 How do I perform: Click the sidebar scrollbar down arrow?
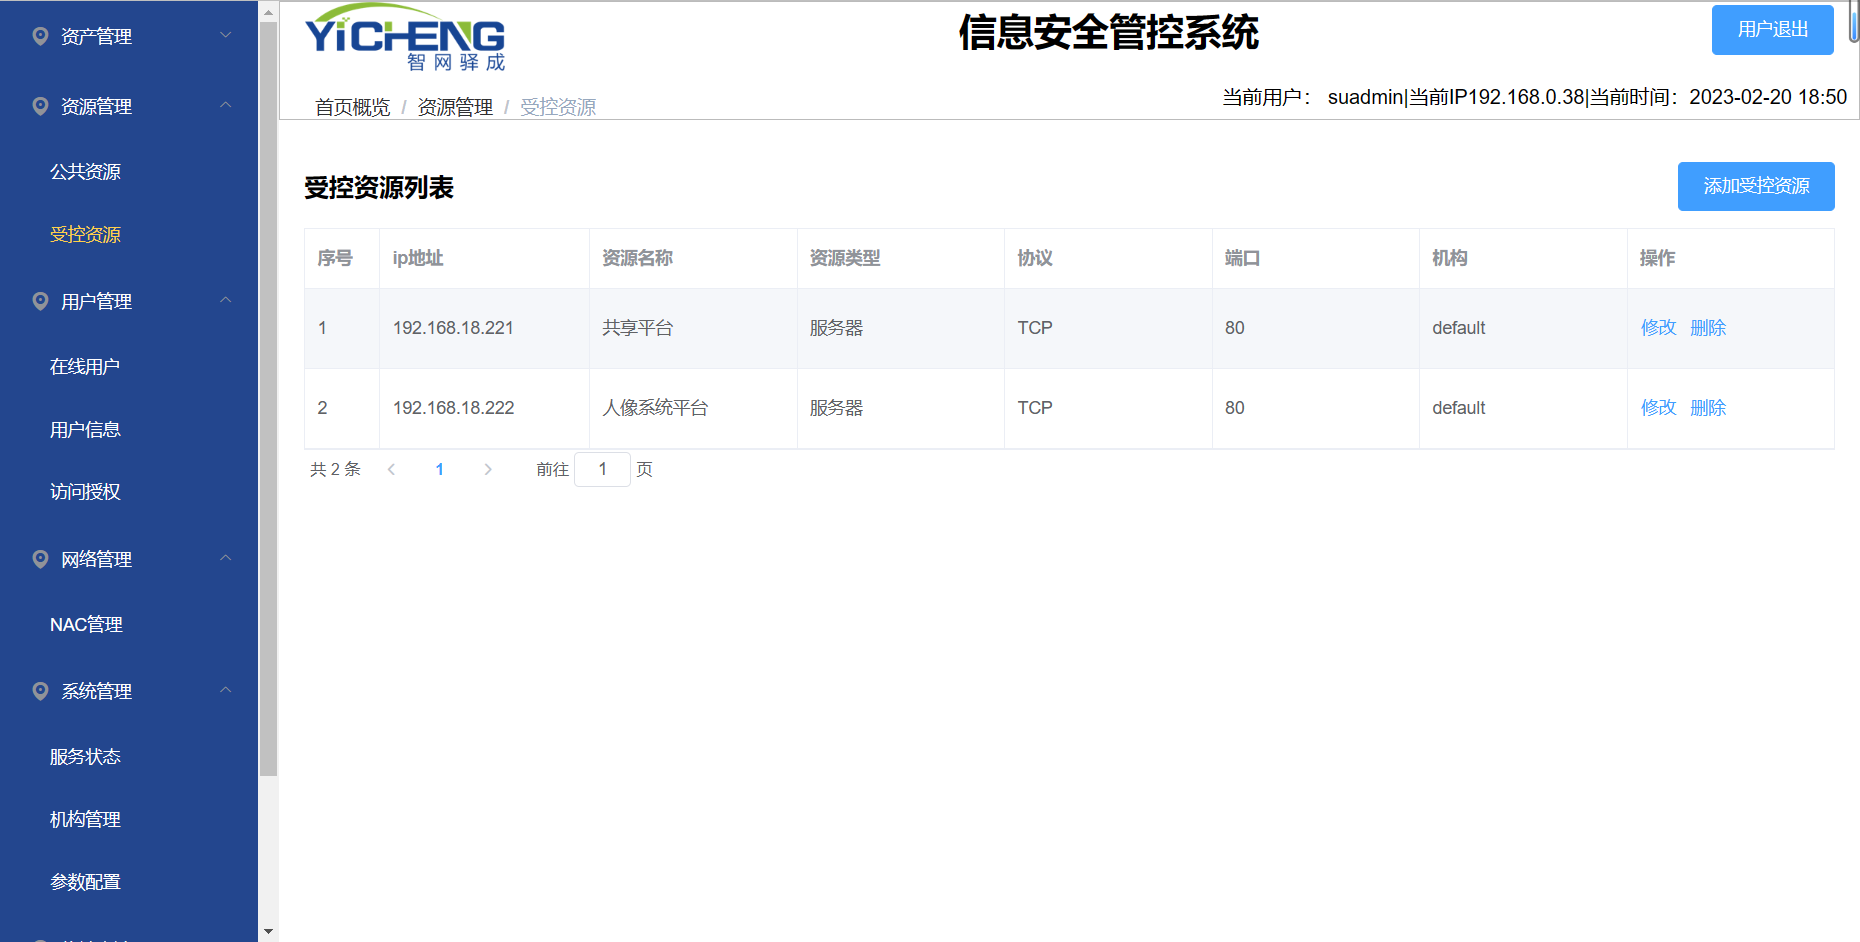(268, 931)
